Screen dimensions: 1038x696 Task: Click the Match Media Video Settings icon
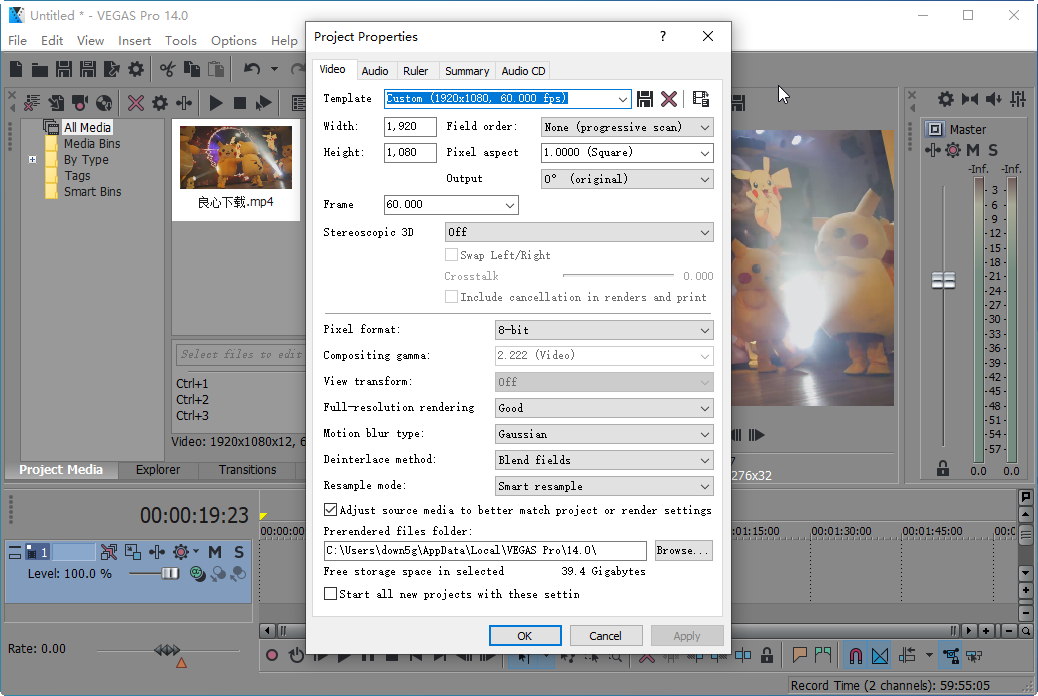[x=700, y=99]
